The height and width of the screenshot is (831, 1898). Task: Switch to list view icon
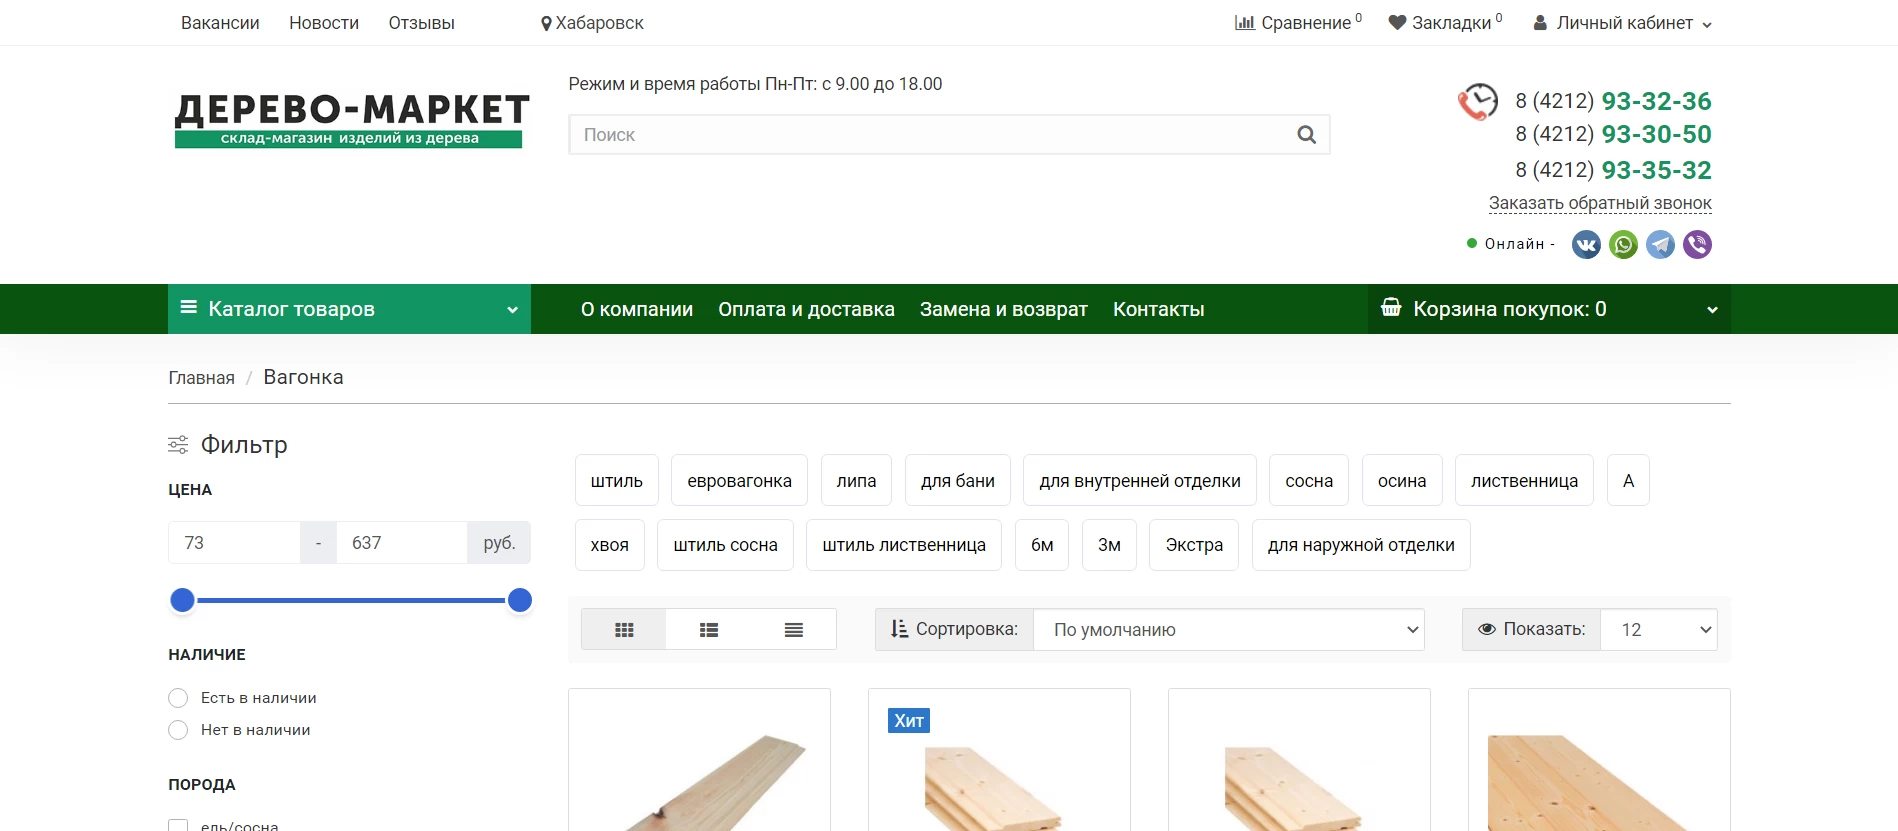709,630
